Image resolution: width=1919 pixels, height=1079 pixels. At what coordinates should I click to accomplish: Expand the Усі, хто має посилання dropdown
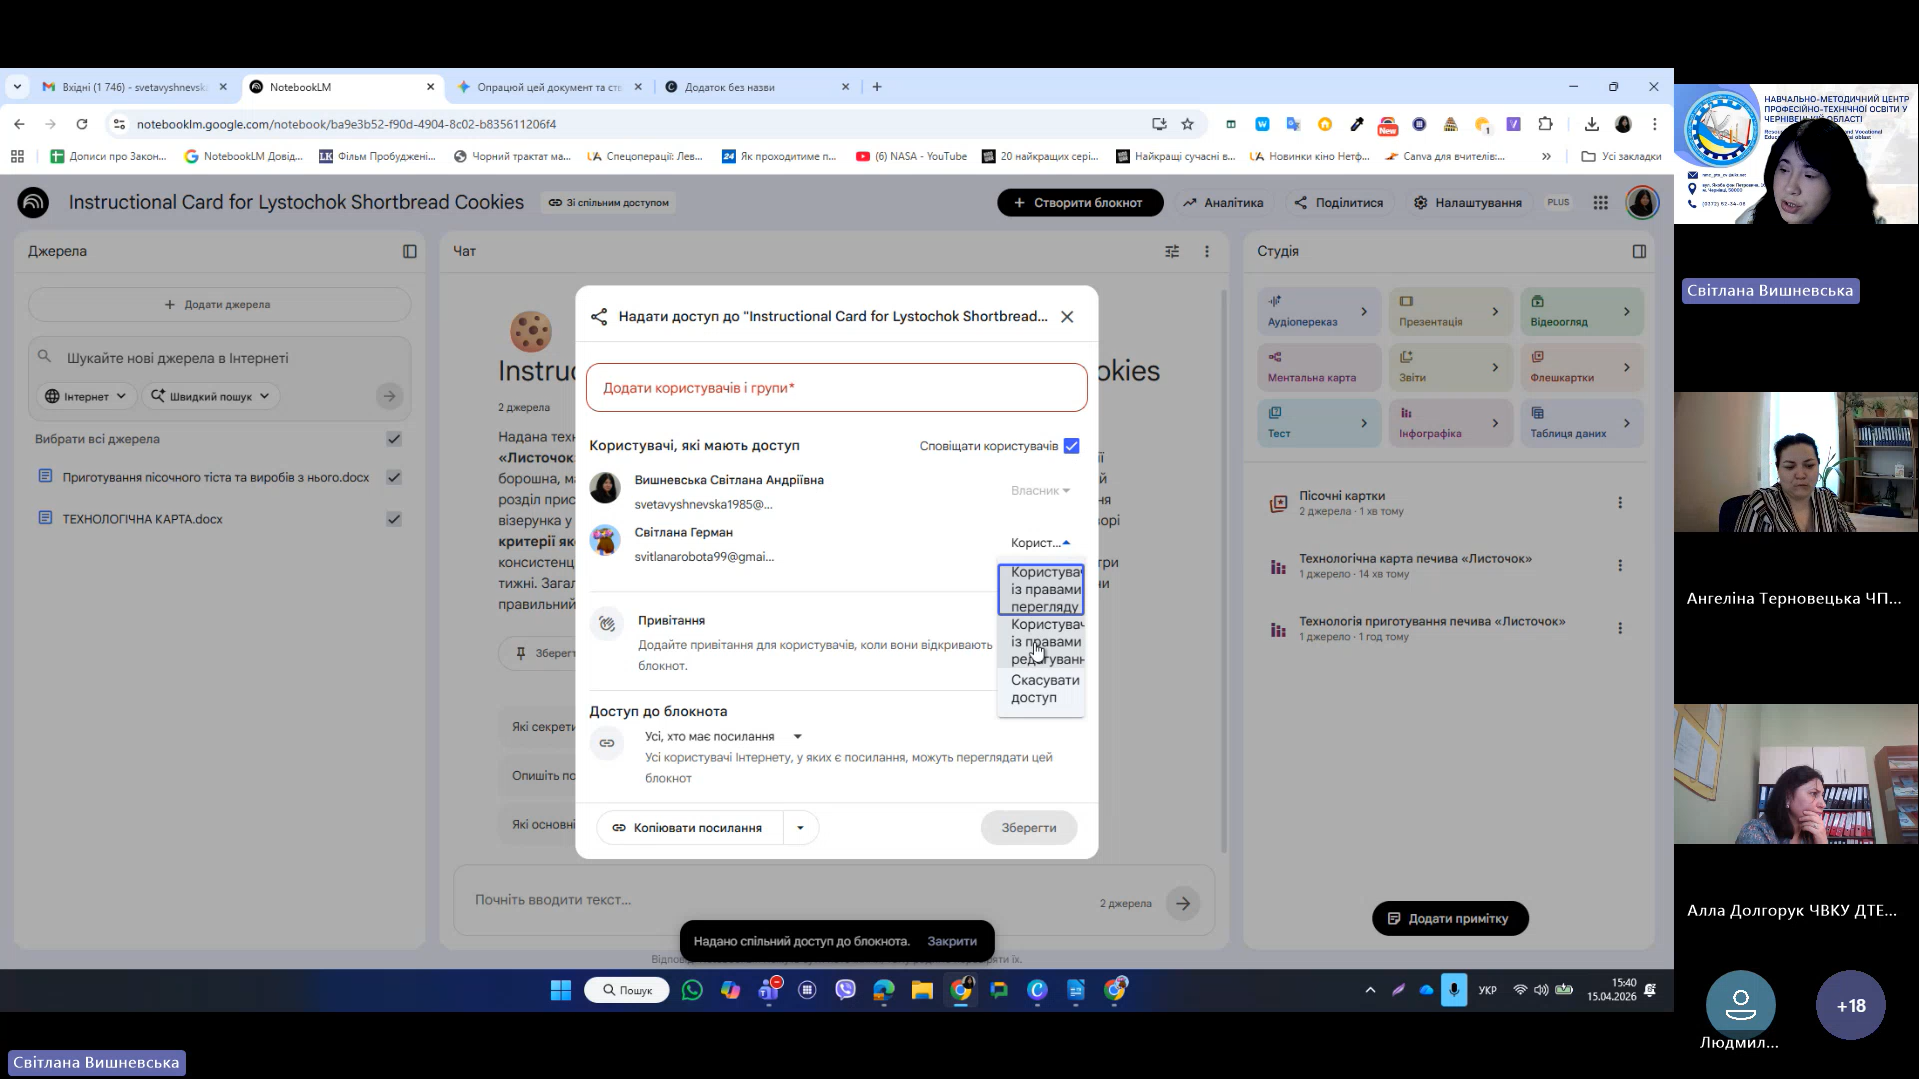(797, 737)
